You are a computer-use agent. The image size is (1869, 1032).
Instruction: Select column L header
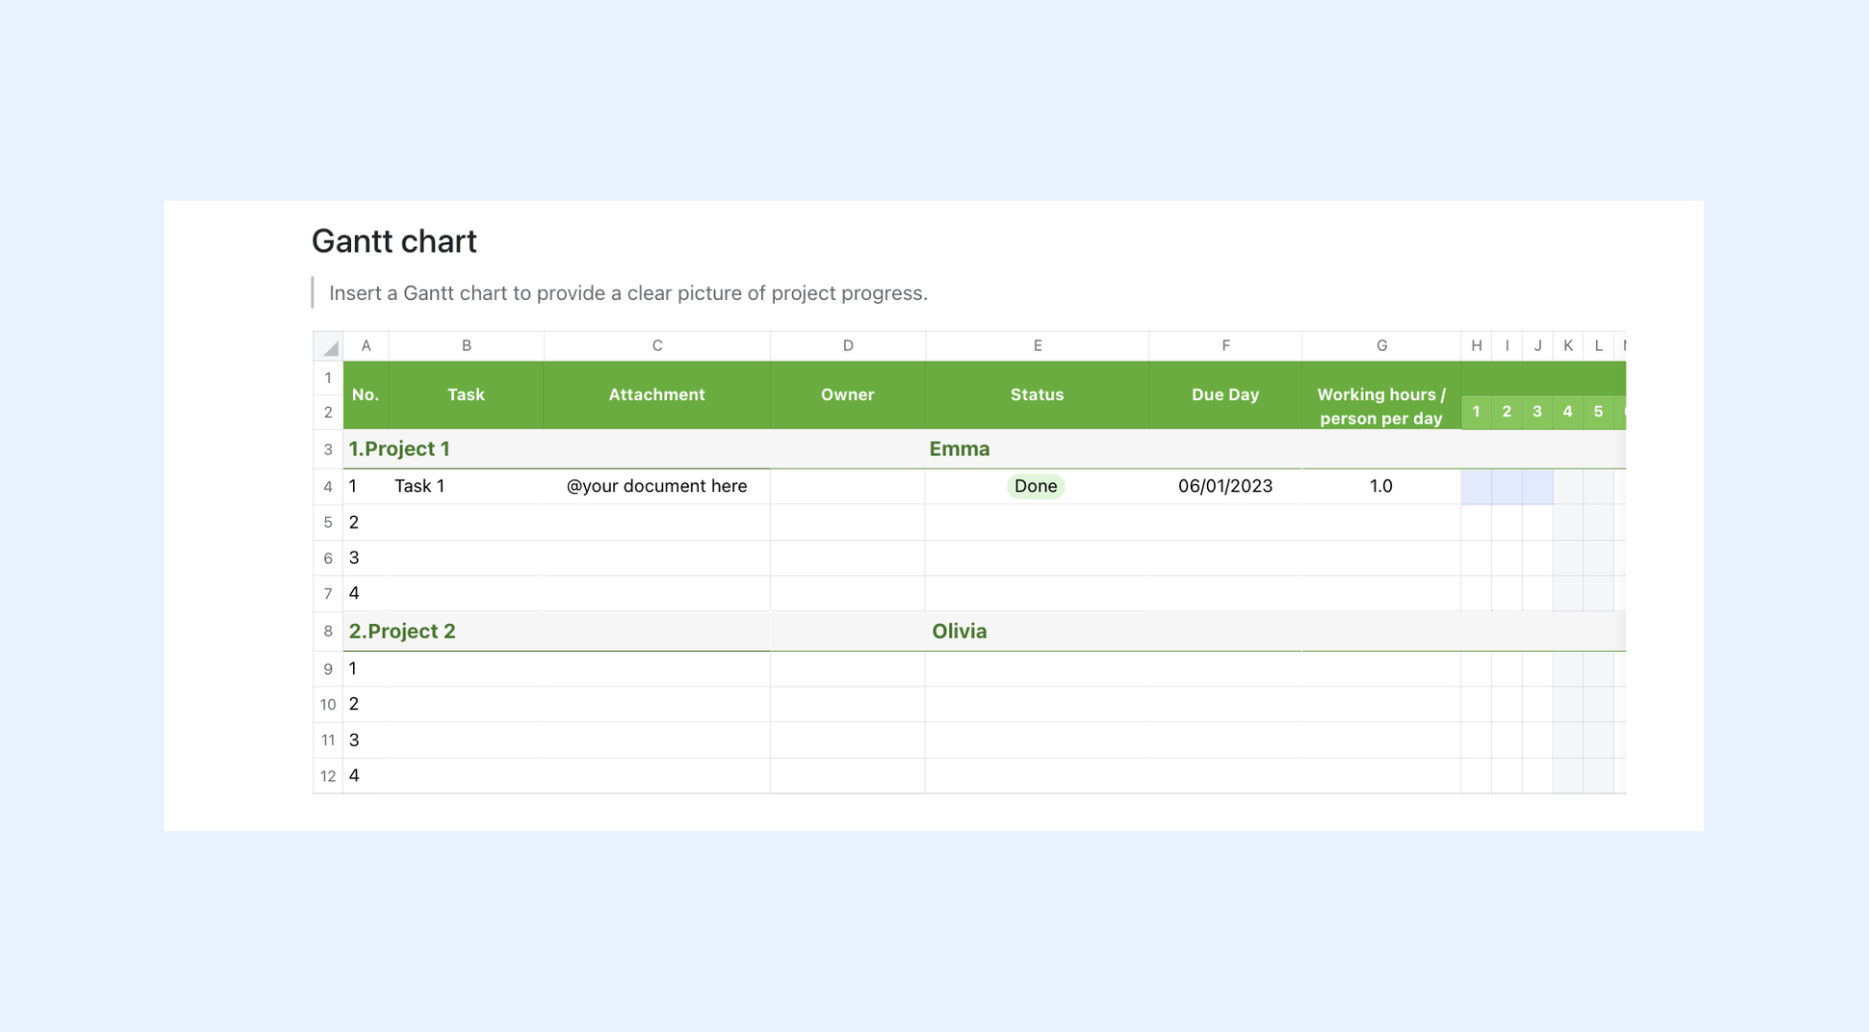click(1598, 346)
